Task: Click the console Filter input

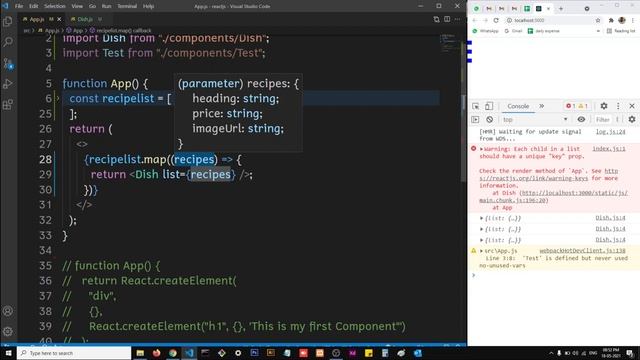Action: (x=603, y=120)
